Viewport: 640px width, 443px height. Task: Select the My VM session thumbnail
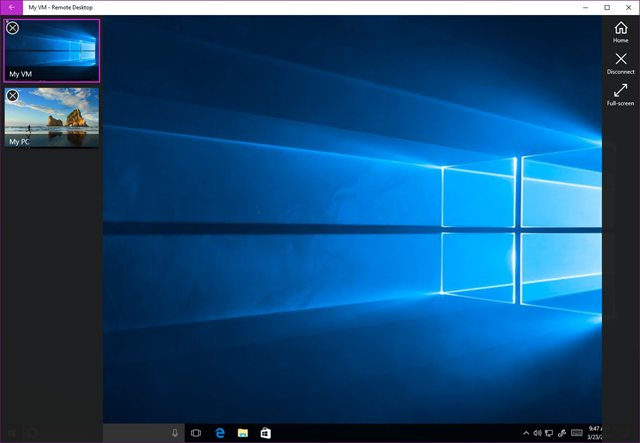(52, 50)
